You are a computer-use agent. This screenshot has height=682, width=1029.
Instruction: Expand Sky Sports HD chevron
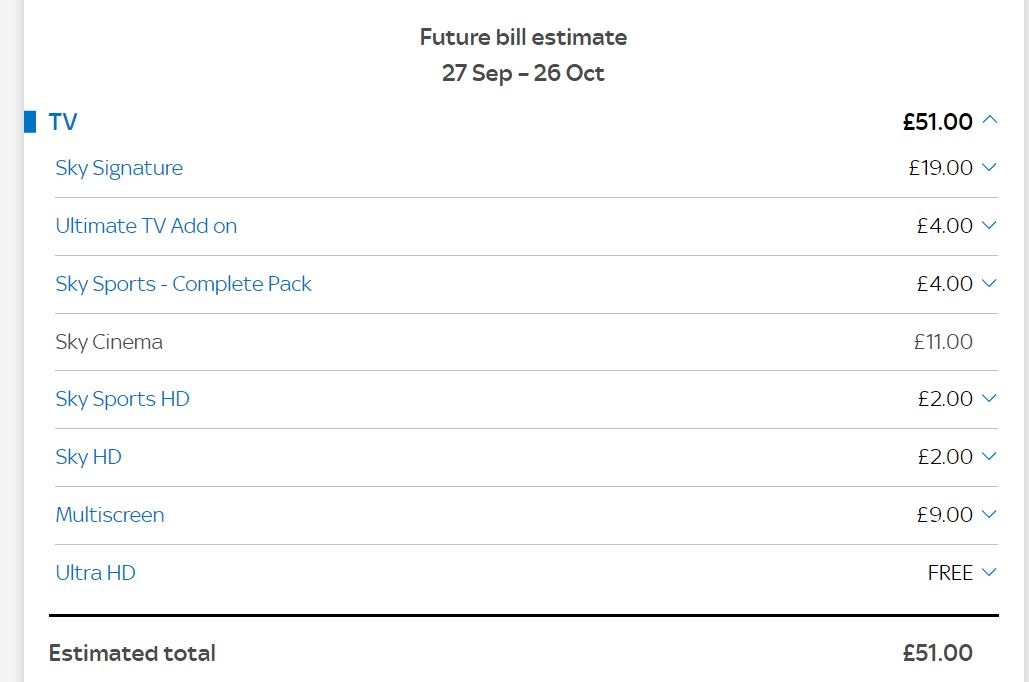(989, 398)
